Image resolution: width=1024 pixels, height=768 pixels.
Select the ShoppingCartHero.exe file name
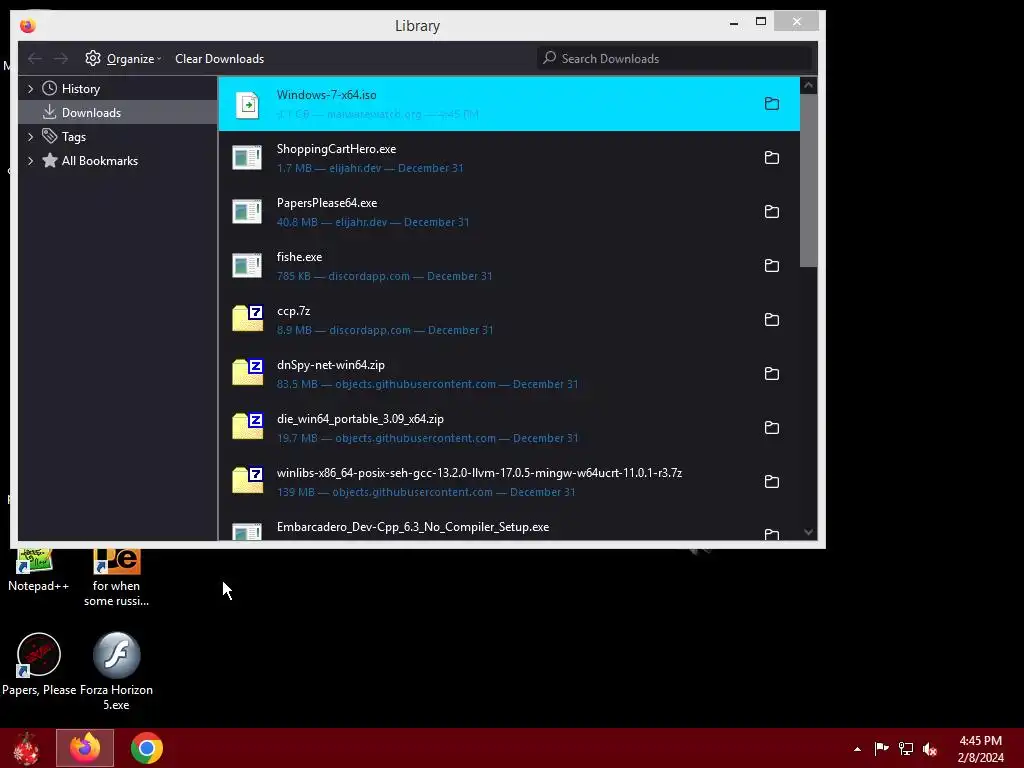(336, 149)
